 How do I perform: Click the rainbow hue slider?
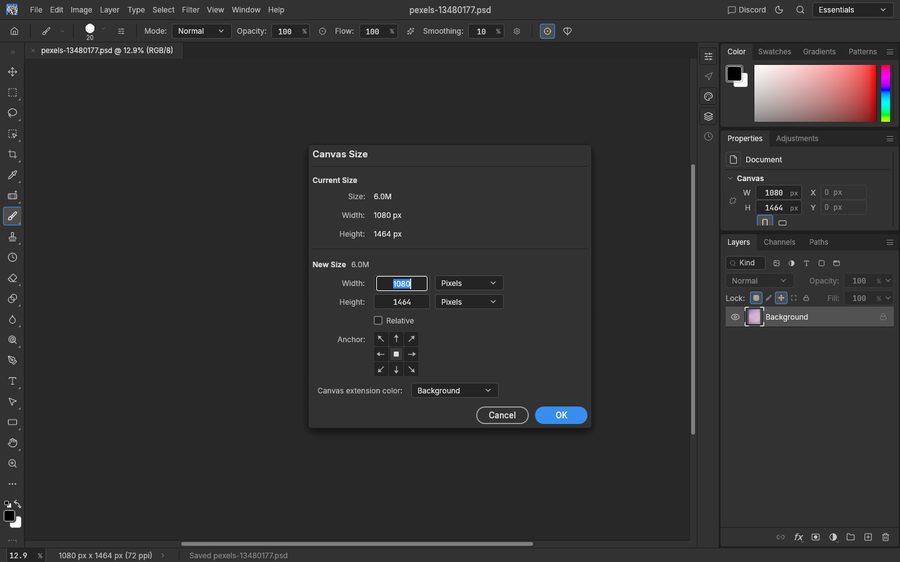click(886, 93)
